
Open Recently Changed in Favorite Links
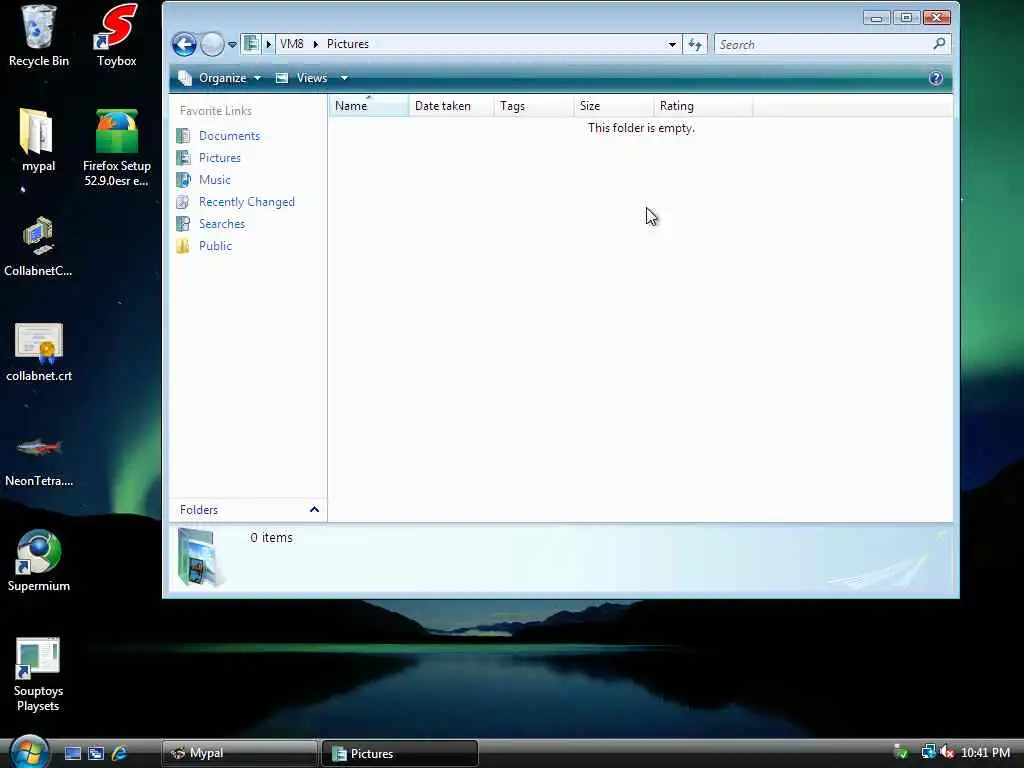(x=247, y=202)
